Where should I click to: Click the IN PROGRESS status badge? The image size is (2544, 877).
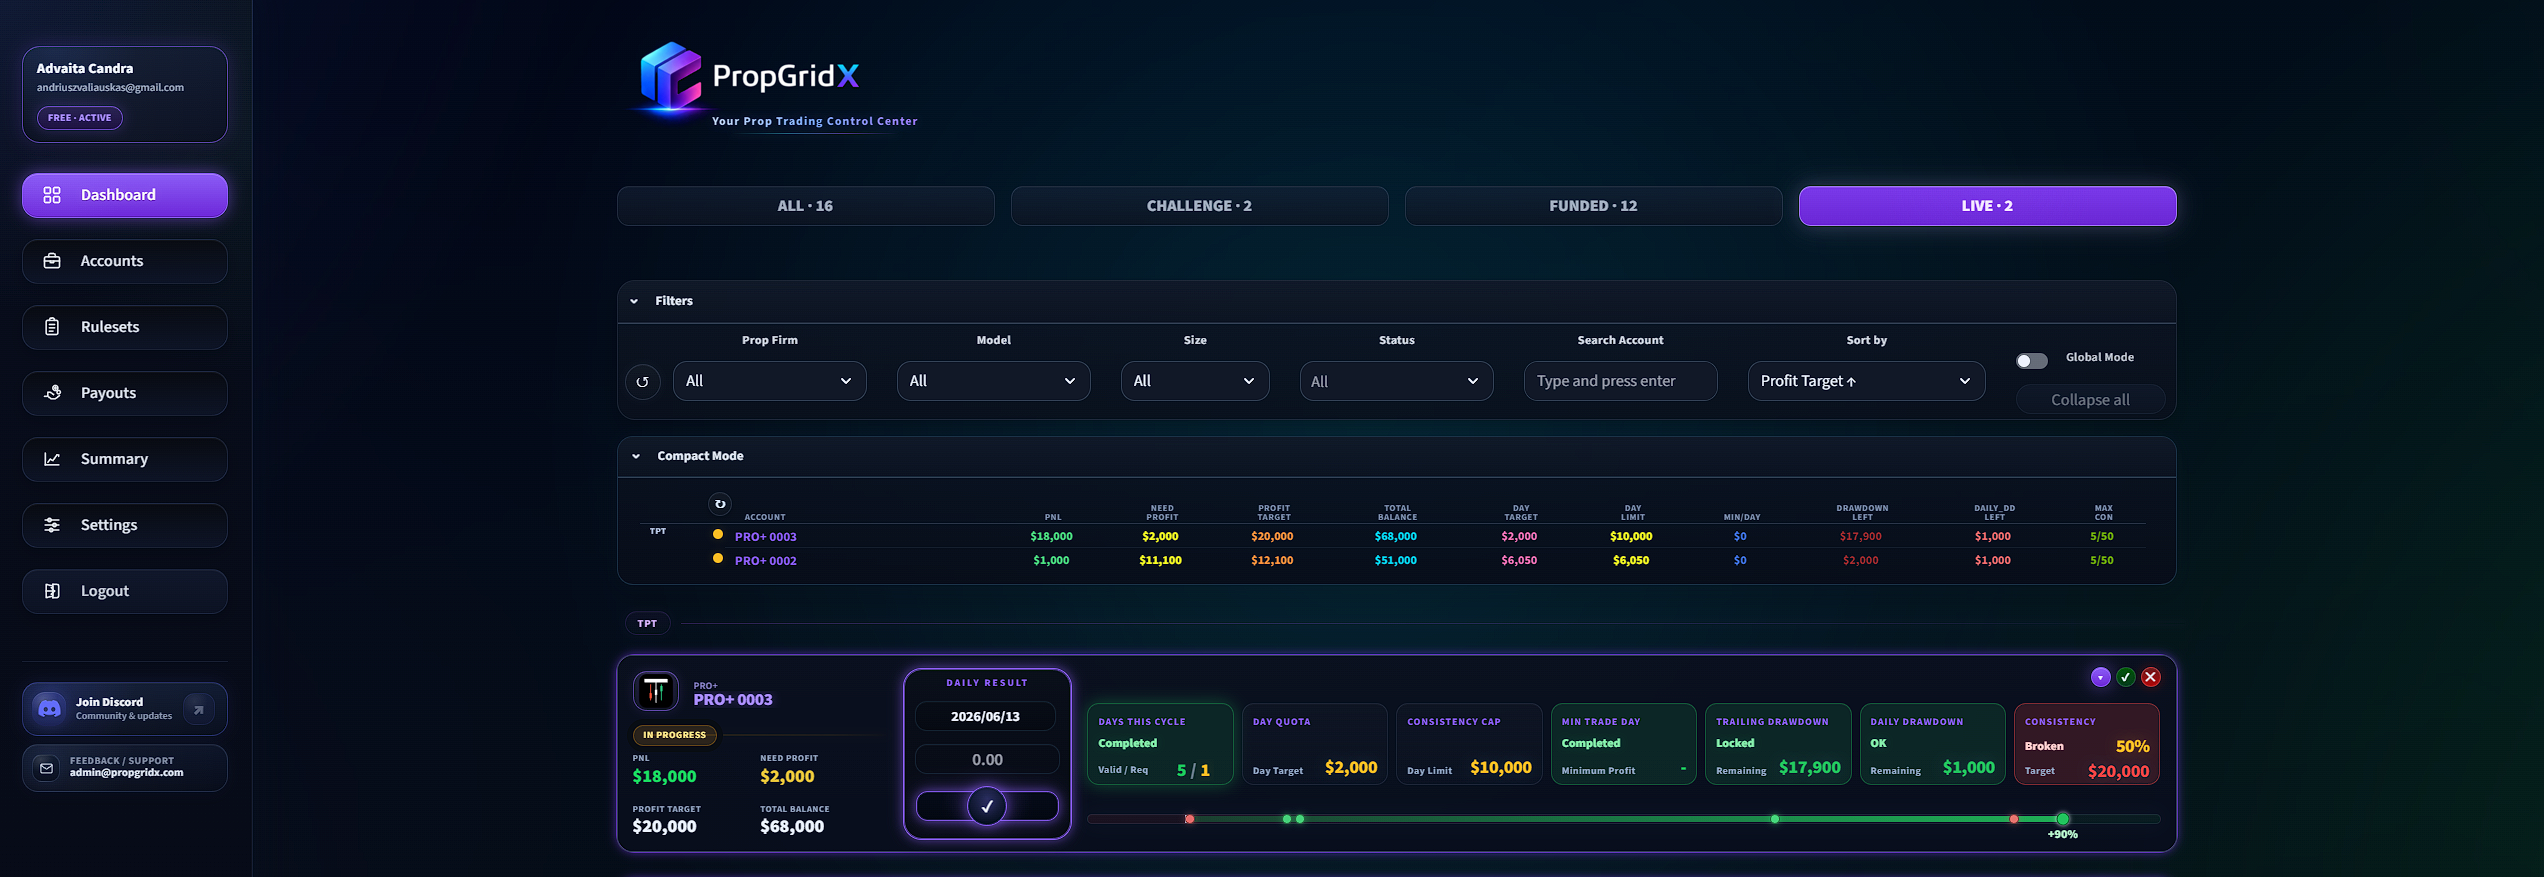click(674, 735)
